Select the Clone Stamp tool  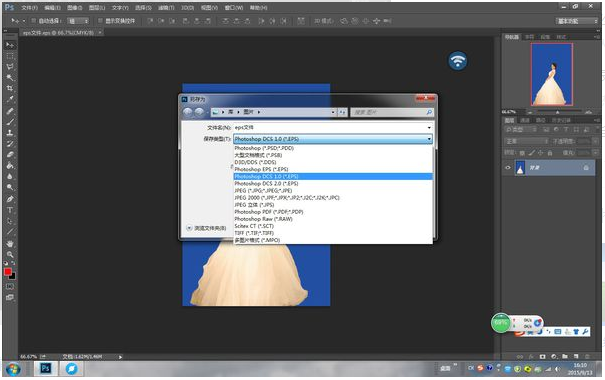pos(10,133)
